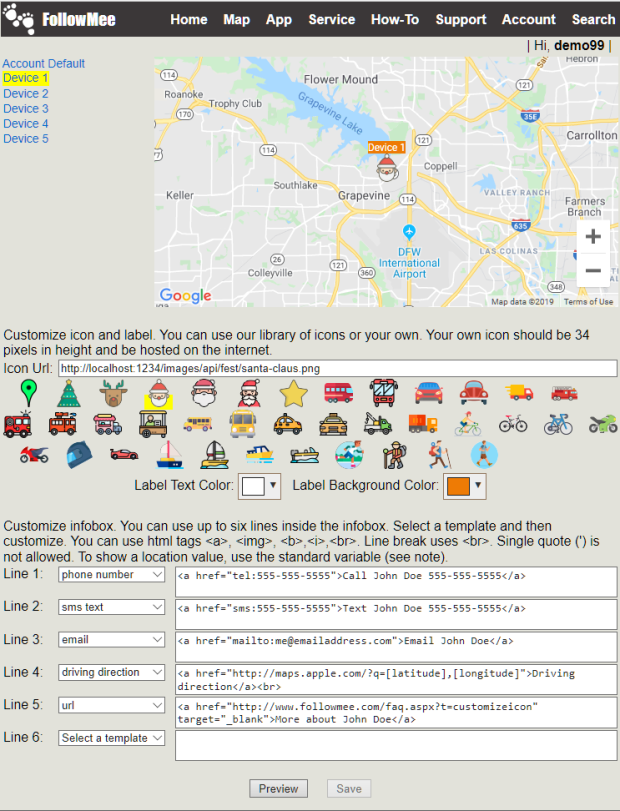The height and width of the screenshot is (811, 620).
Task: Open the How-To menu
Action: click(x=395, y=20)
